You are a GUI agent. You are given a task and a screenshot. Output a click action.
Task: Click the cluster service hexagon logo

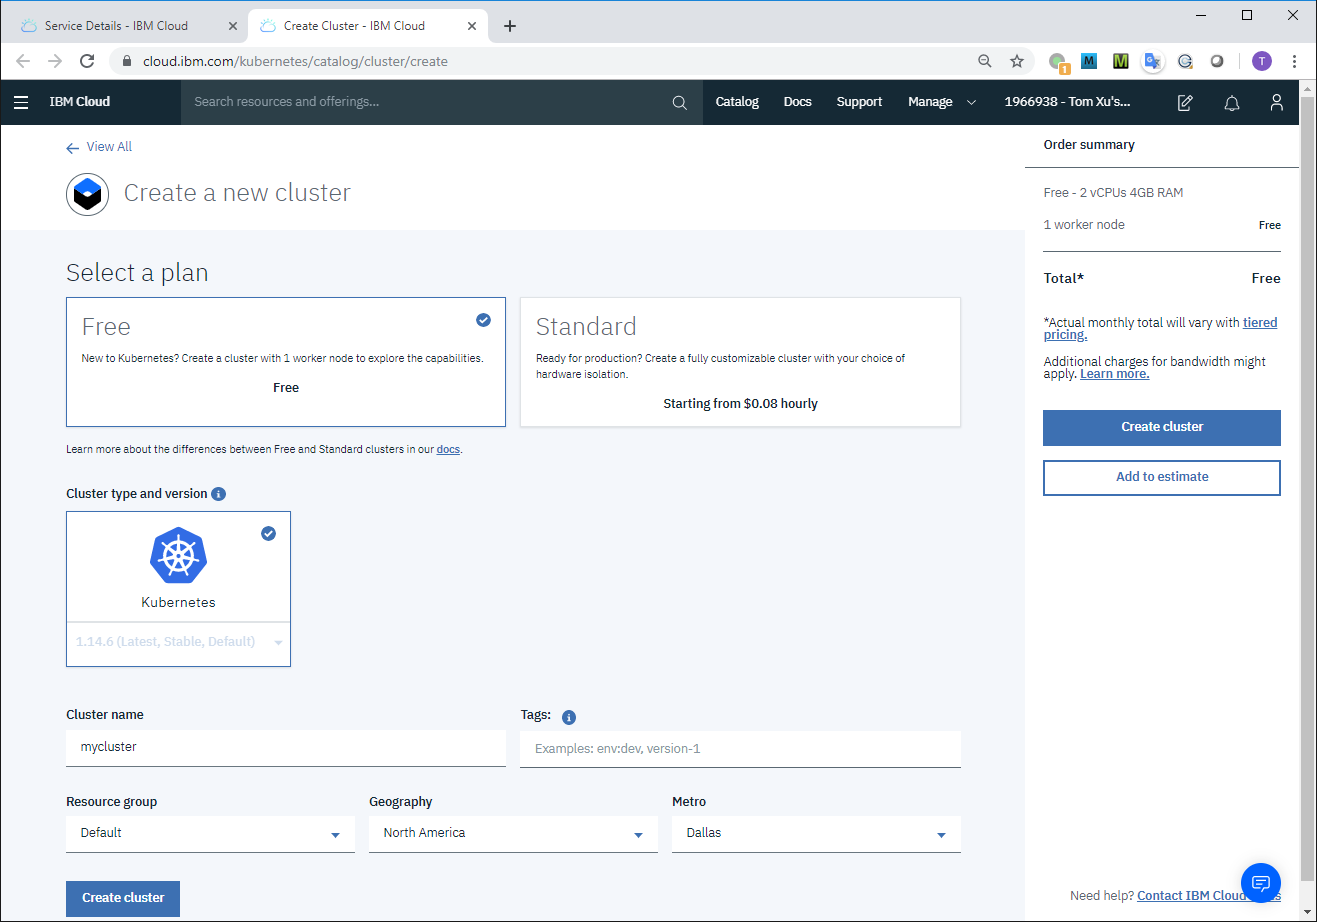coord(88,194)
